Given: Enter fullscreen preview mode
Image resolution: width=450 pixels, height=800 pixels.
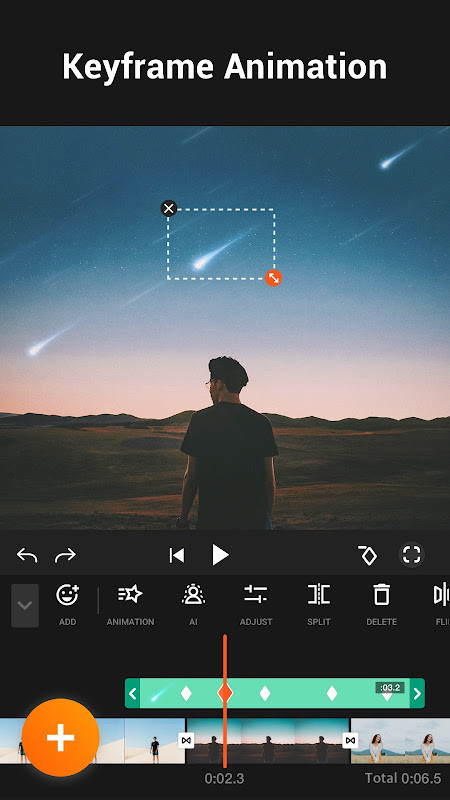Looking at the screenshot, I should pyautogui.click(x=411, y=555).
